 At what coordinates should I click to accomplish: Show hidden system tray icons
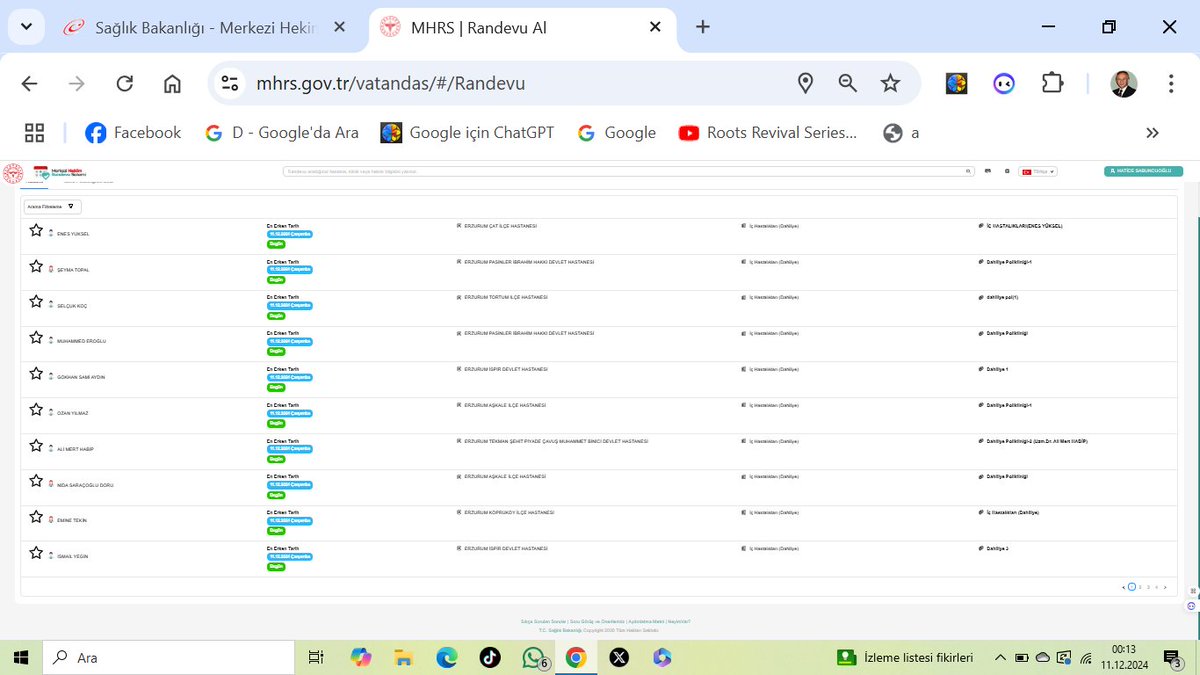[1000, 657]
